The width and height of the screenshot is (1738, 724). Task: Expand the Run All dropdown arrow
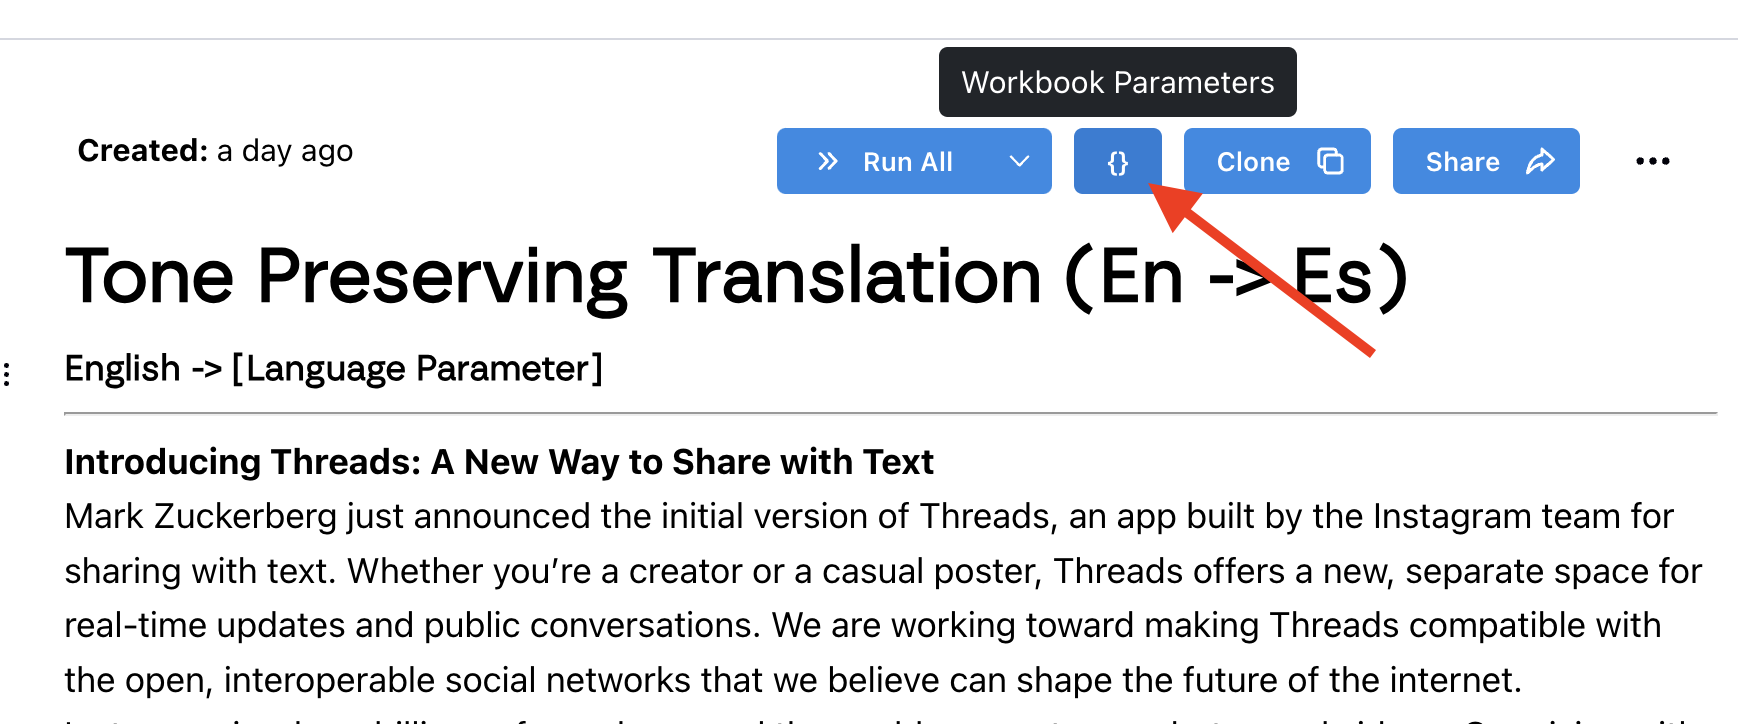pos(1019,161)
